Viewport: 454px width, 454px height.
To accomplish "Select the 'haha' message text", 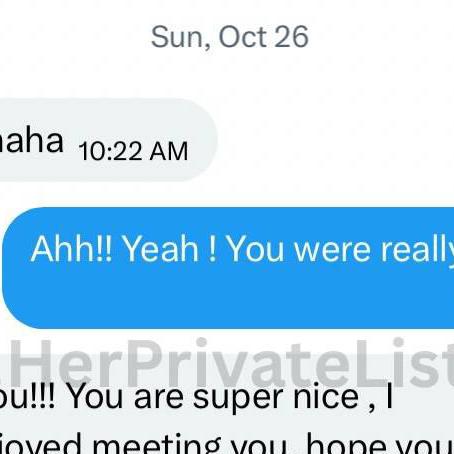I will click(31, 140).
